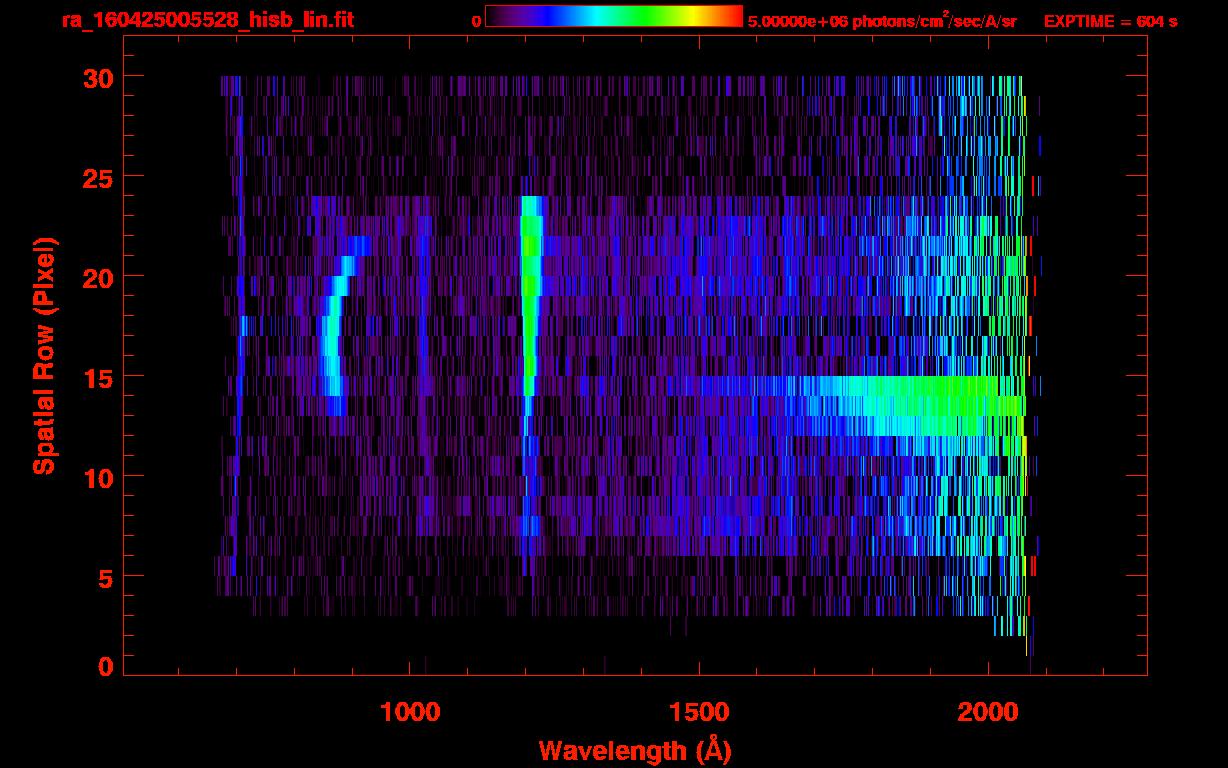This screenshot has height=768, width=1228.
Task: Click the 1000 tick label on wavelength axis
Action: pos(410,712)
